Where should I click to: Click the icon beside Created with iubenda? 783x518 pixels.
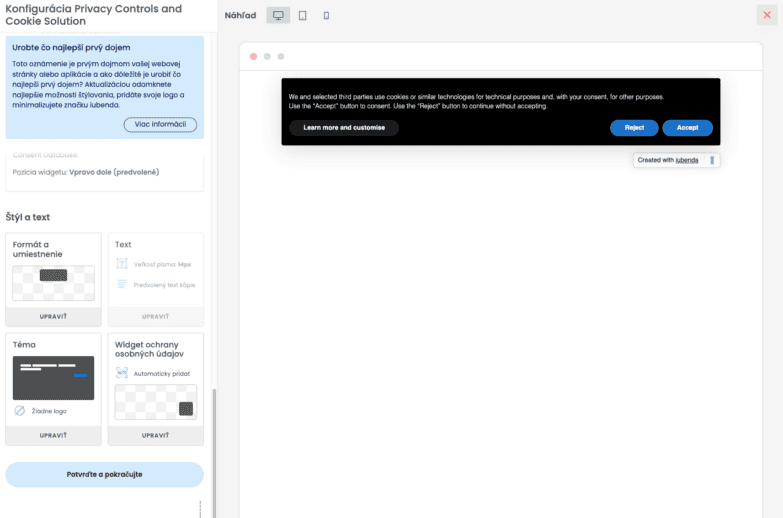tap(712, 160)
